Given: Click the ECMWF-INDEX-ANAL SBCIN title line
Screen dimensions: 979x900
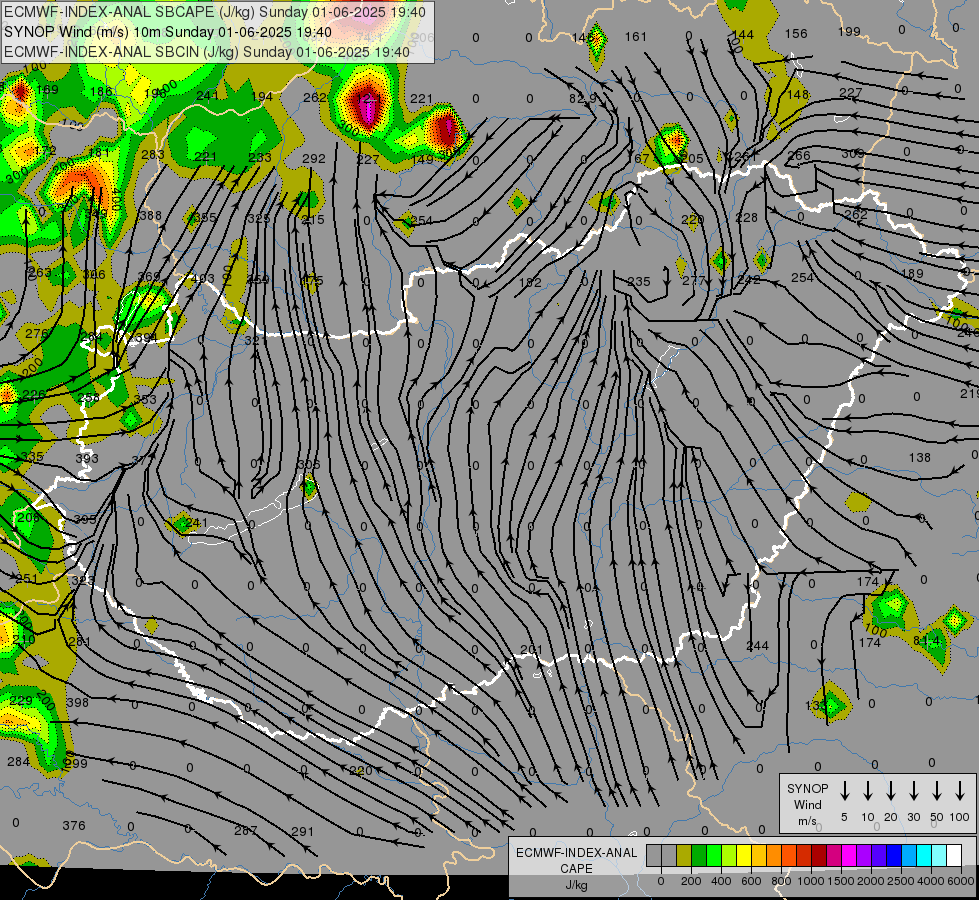Looking at the screenshot, I should click(207, 52).
